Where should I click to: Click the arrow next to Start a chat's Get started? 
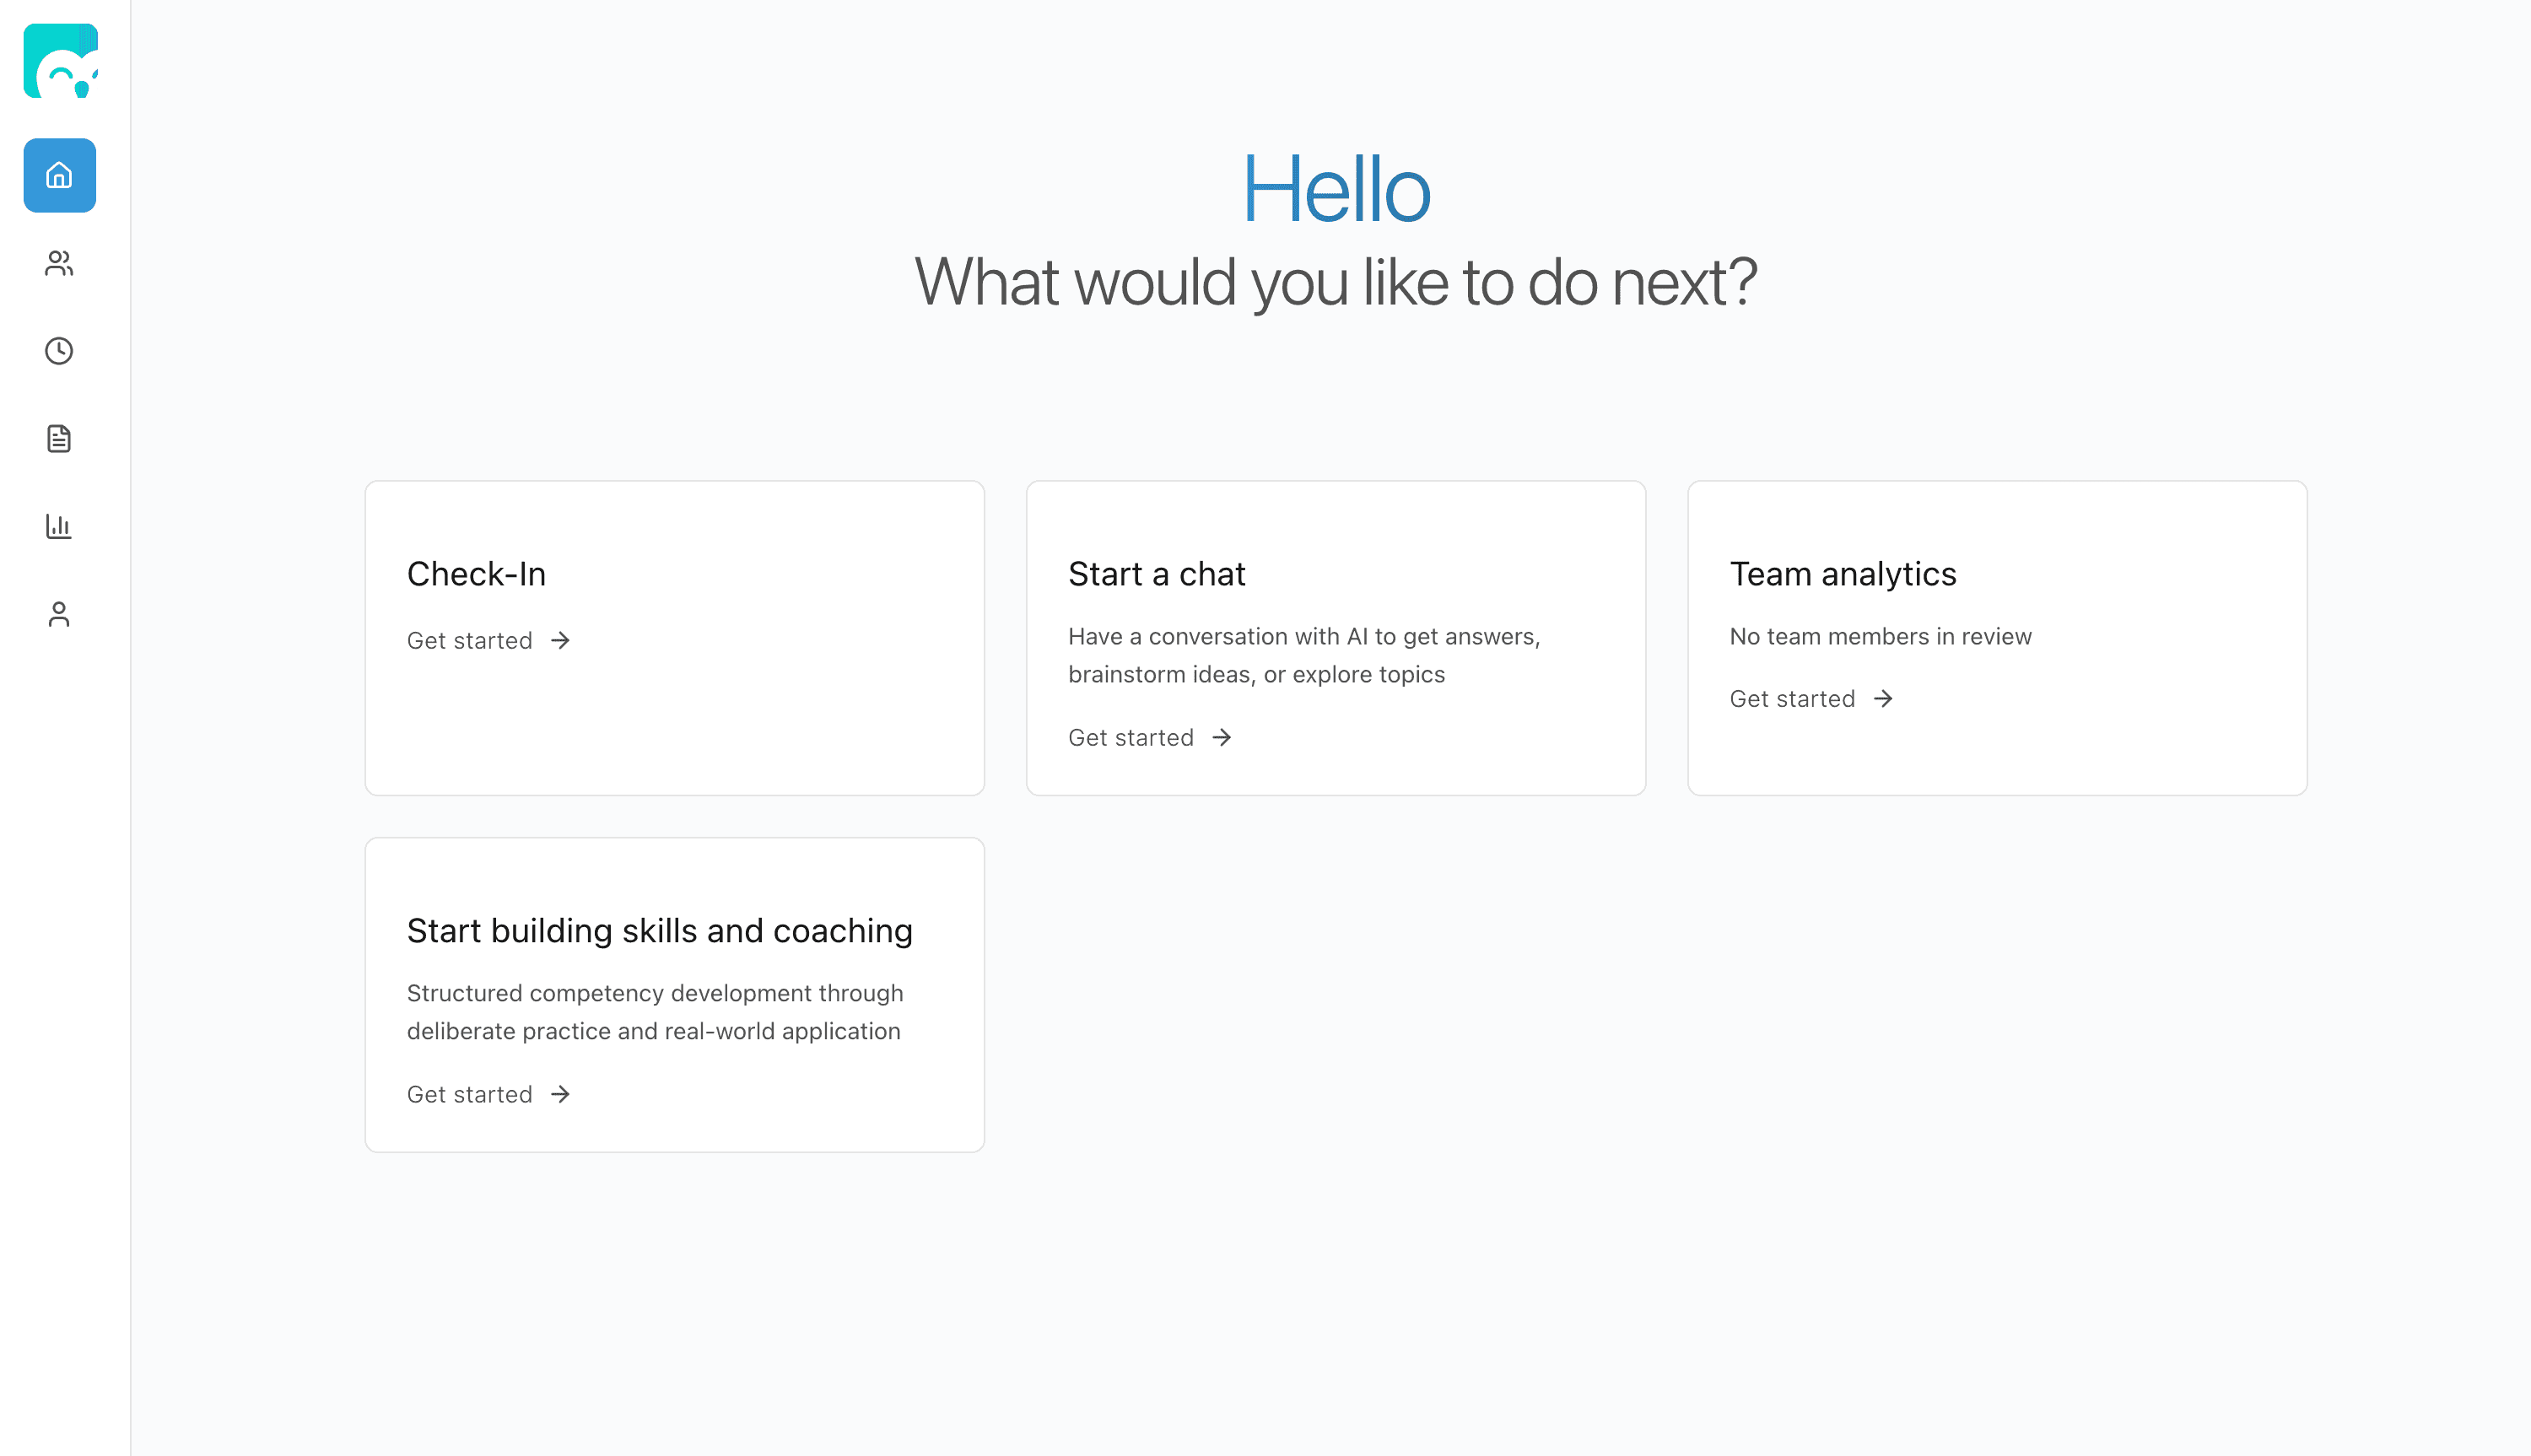[x=1223, y=737]
